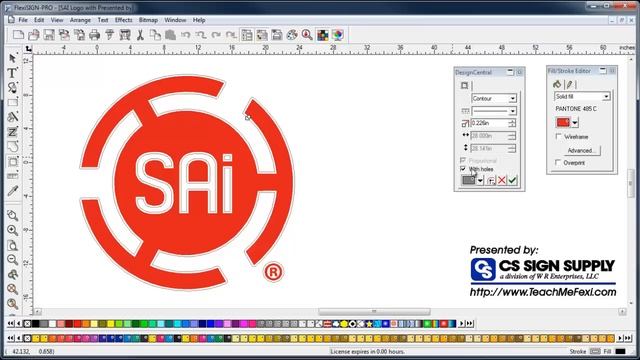This screenshot has height=360, width=640.
Task: Click the ruler origin corner box
Action: pyautogui.click(x=28, y=49)
